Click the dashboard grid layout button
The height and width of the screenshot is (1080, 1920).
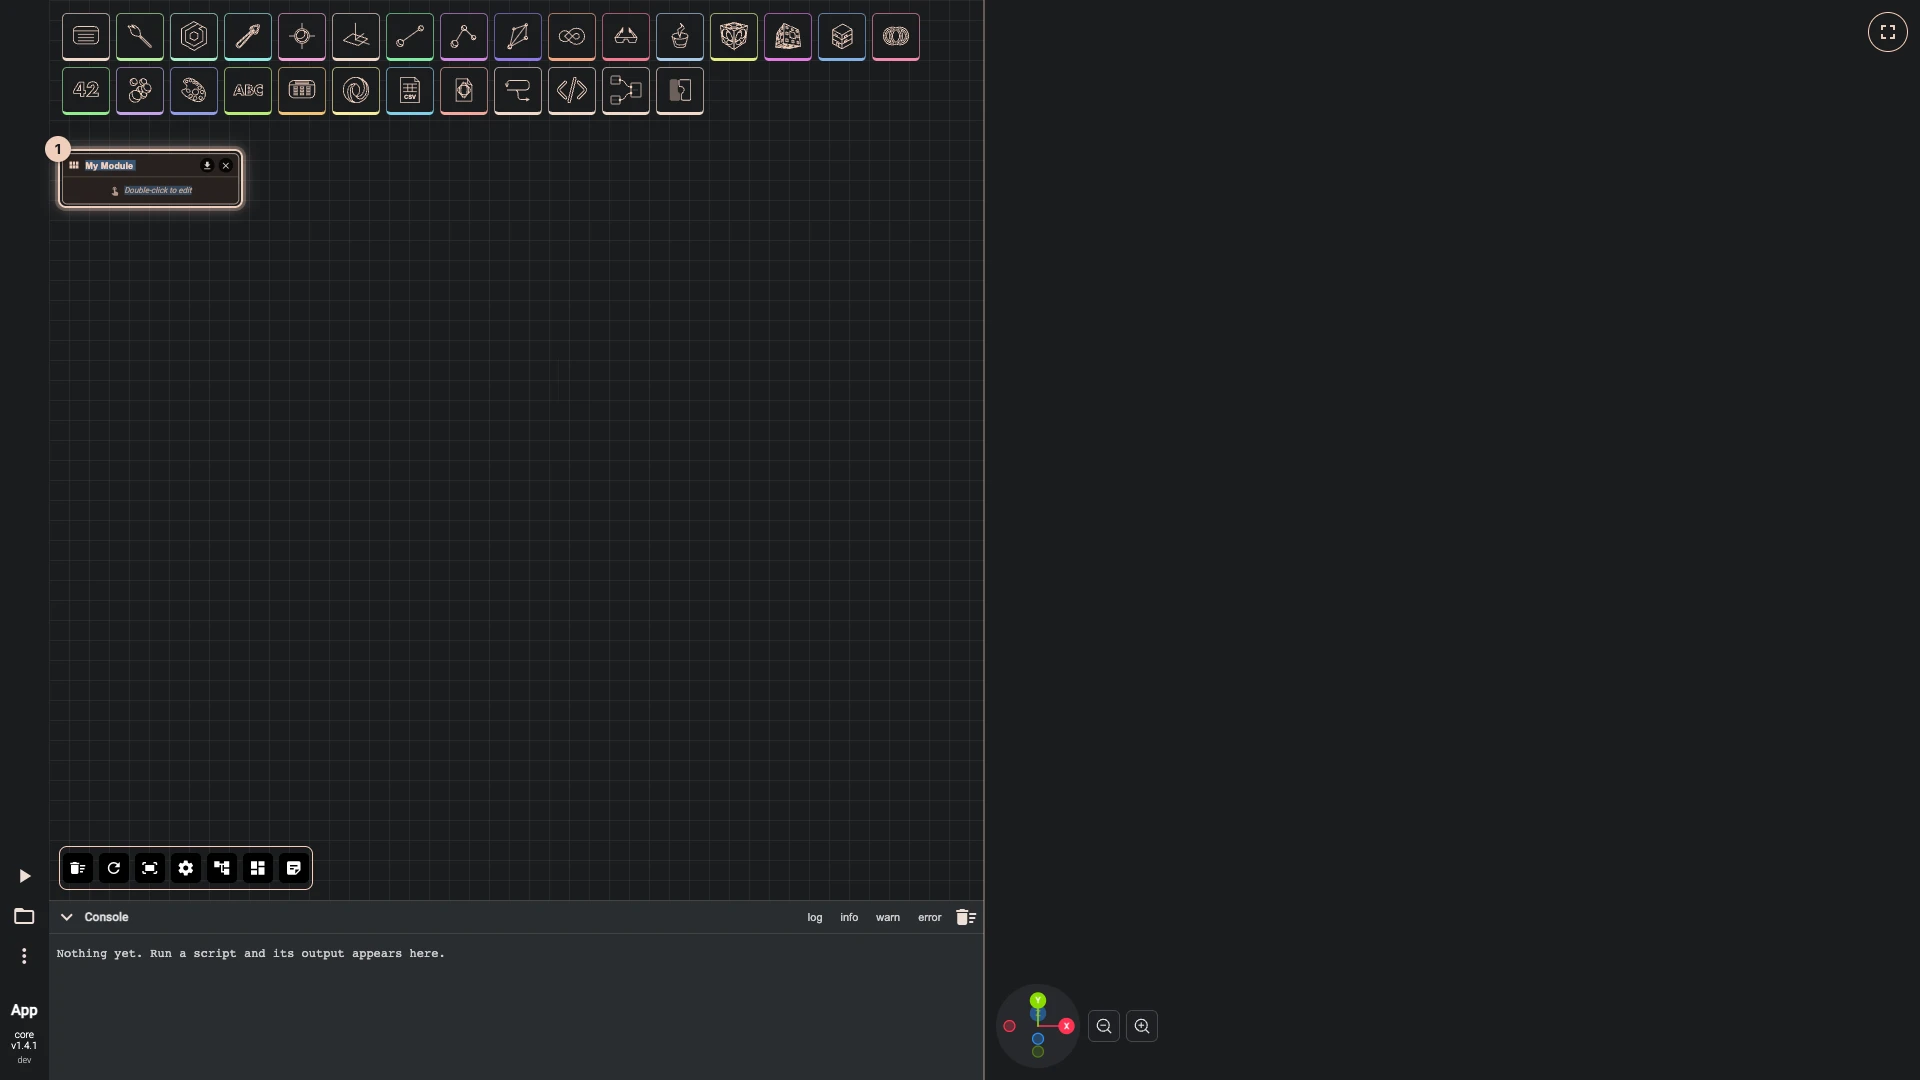point(258,868)
